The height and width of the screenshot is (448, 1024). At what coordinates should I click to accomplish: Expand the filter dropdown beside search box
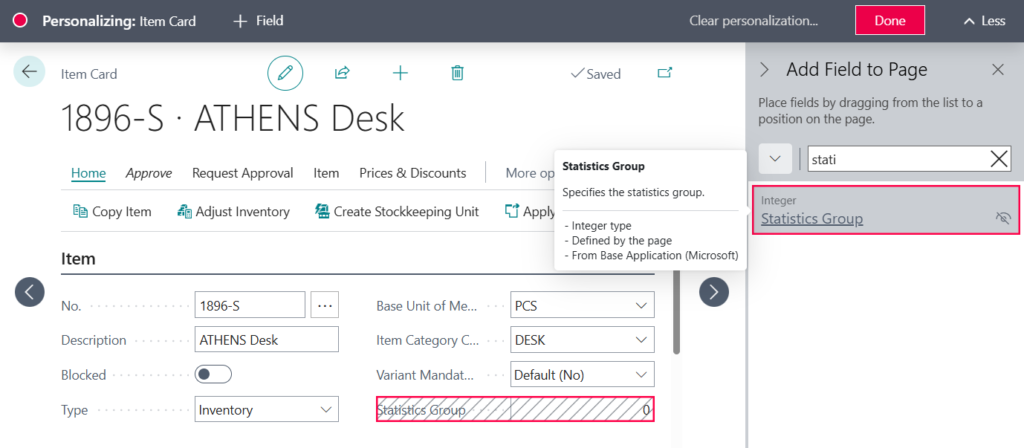tap(776, 158)
